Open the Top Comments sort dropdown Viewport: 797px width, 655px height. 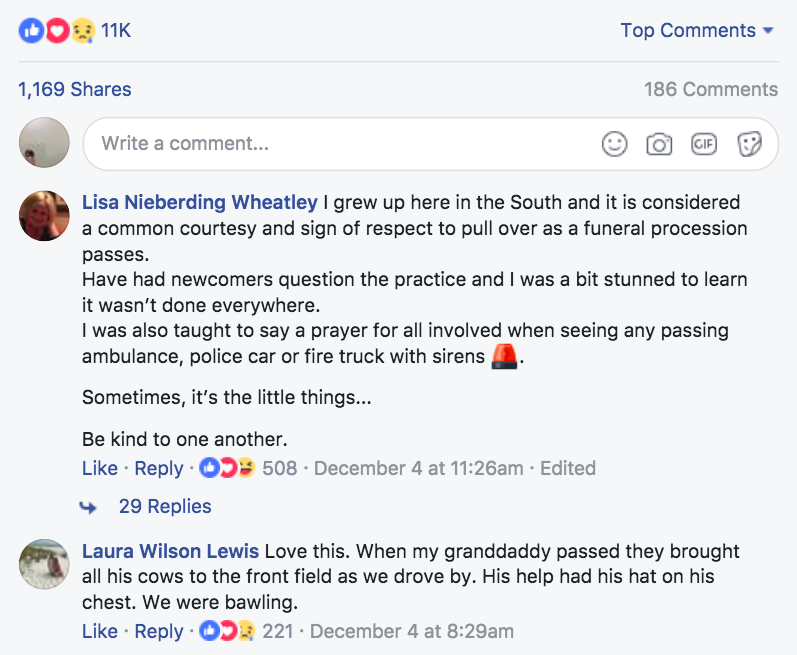point(697,30)
